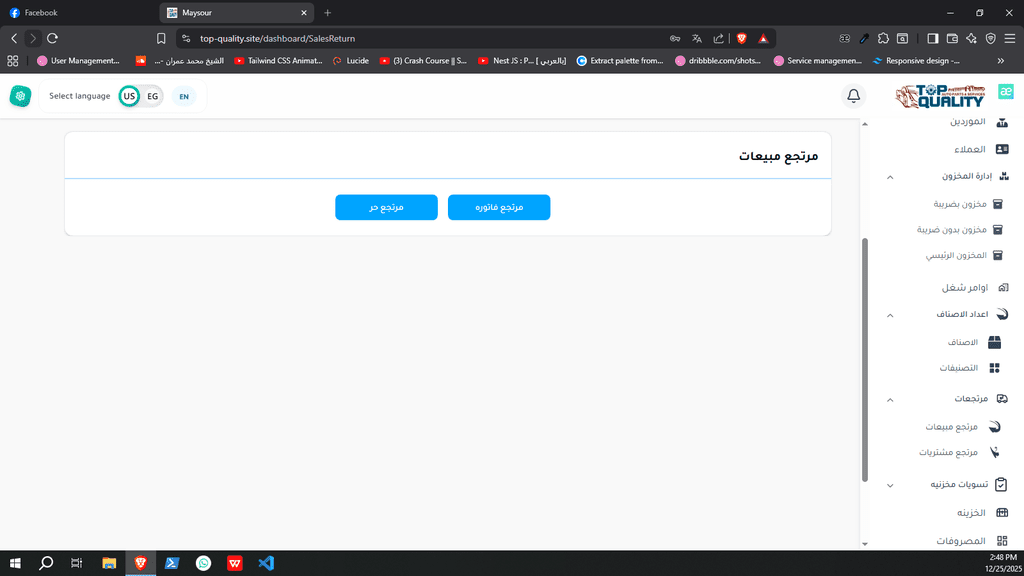Expand the تسويات مخزنيه section chevron
The height and width of the screenshot is (576, 1024).
(890, 485)
